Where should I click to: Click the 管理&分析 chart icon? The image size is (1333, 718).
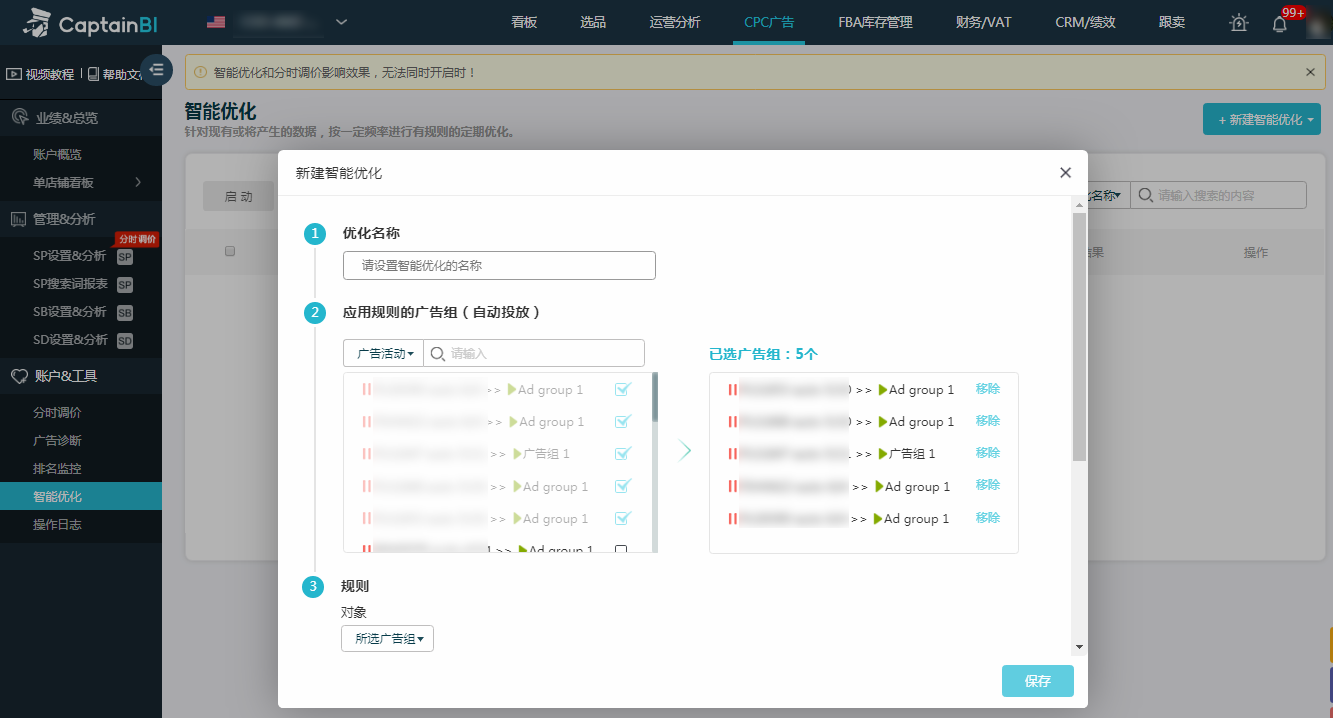click(19, 219)
